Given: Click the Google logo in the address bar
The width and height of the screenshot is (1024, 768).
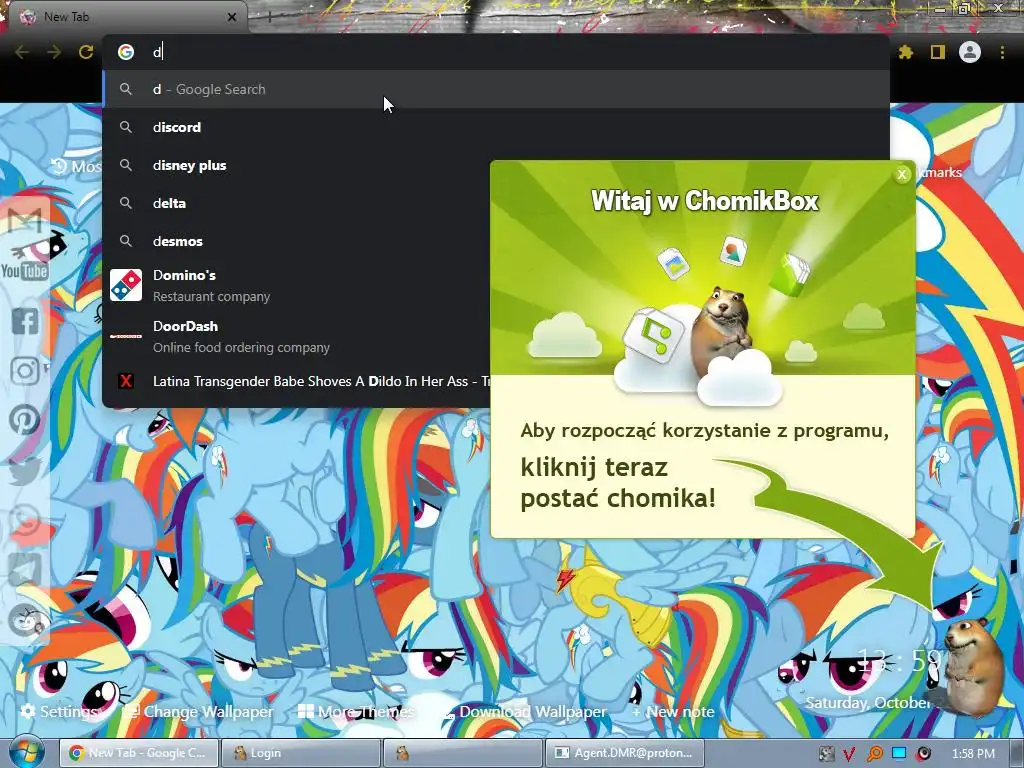Looking at the screenshot, I should coord(126,52).
